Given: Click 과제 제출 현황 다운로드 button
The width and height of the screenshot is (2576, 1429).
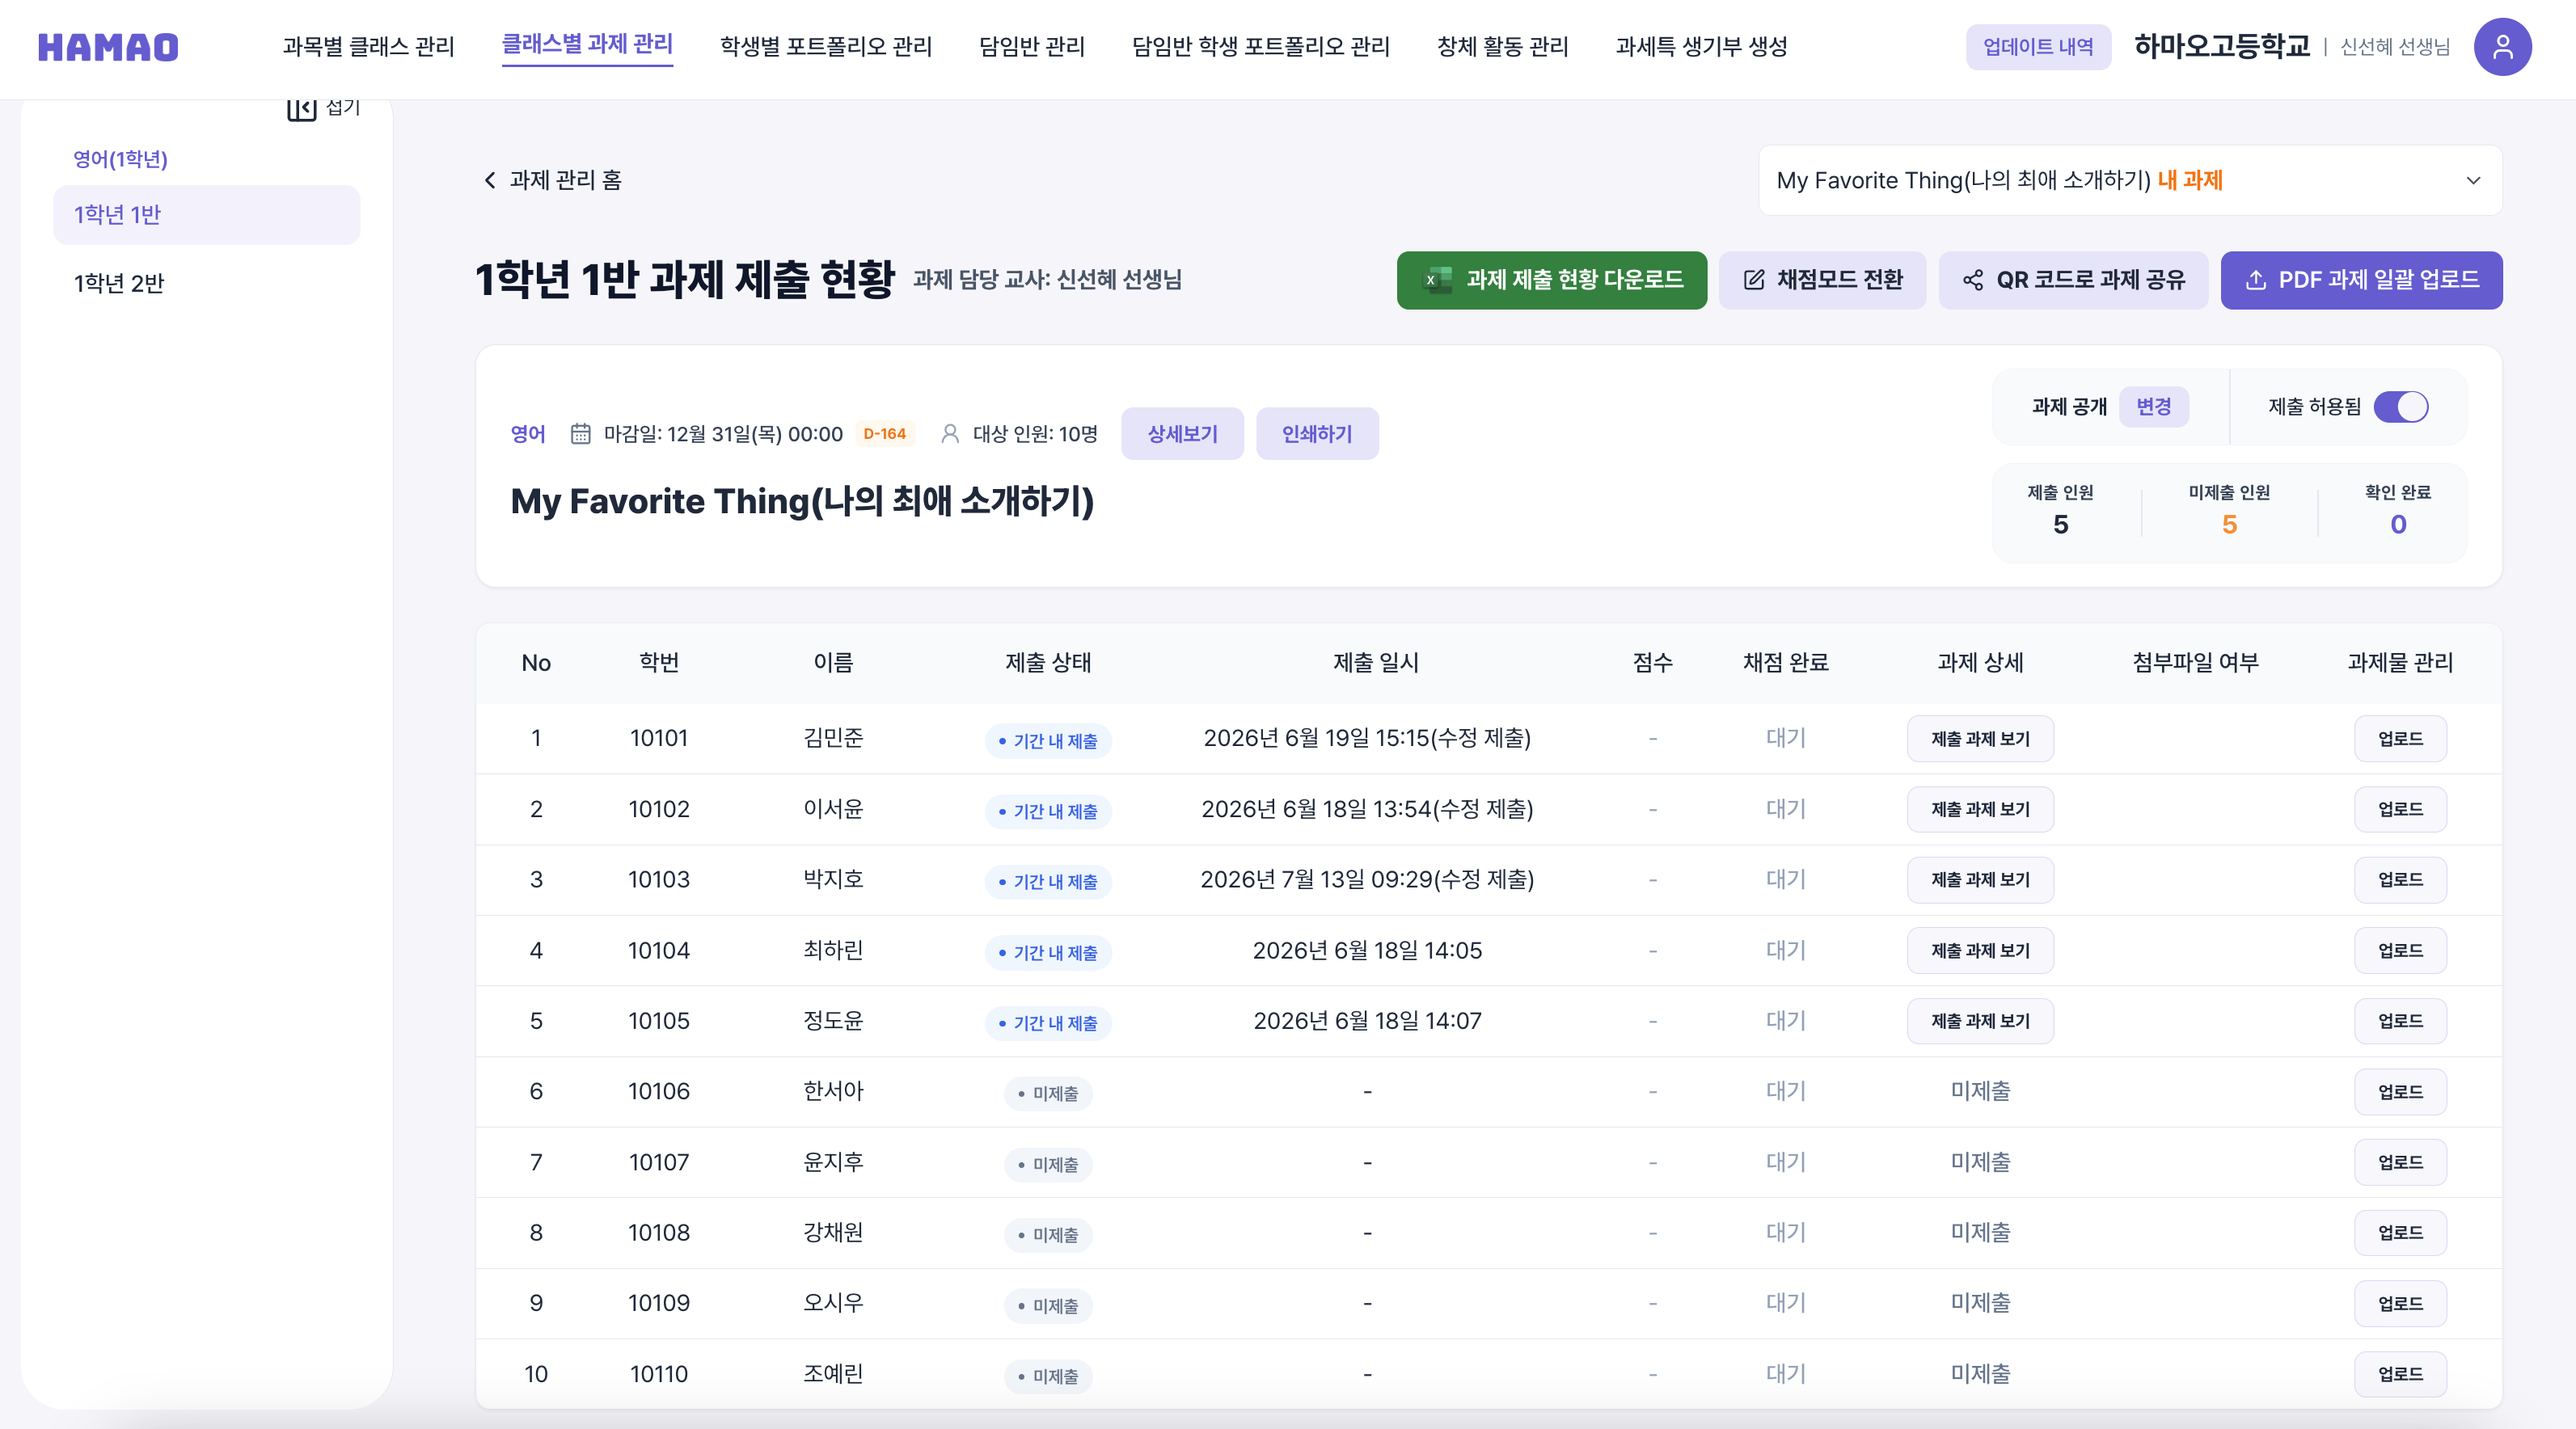Looking at the screenshot, I should tap(1552, 280).
